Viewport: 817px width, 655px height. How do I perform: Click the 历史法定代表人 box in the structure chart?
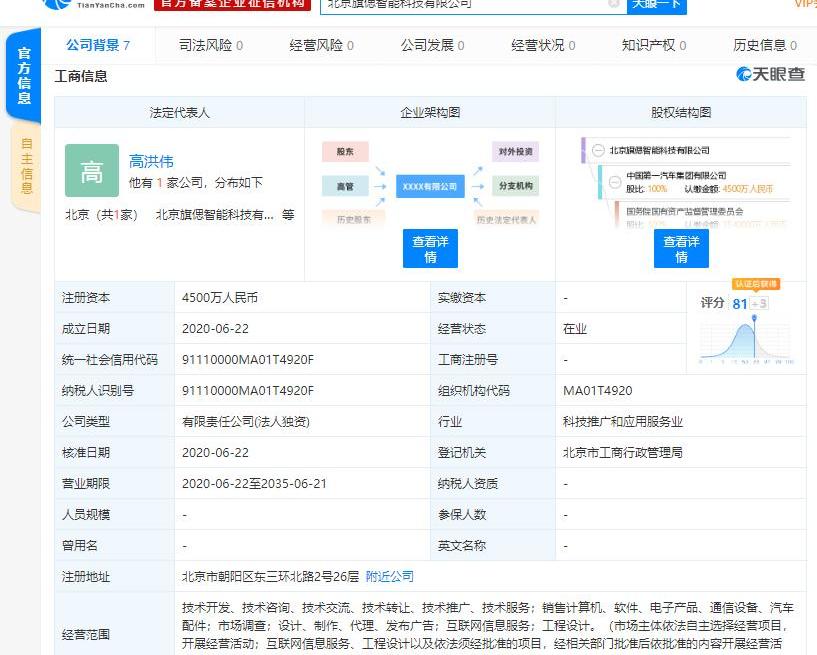(x=506, y=219)
